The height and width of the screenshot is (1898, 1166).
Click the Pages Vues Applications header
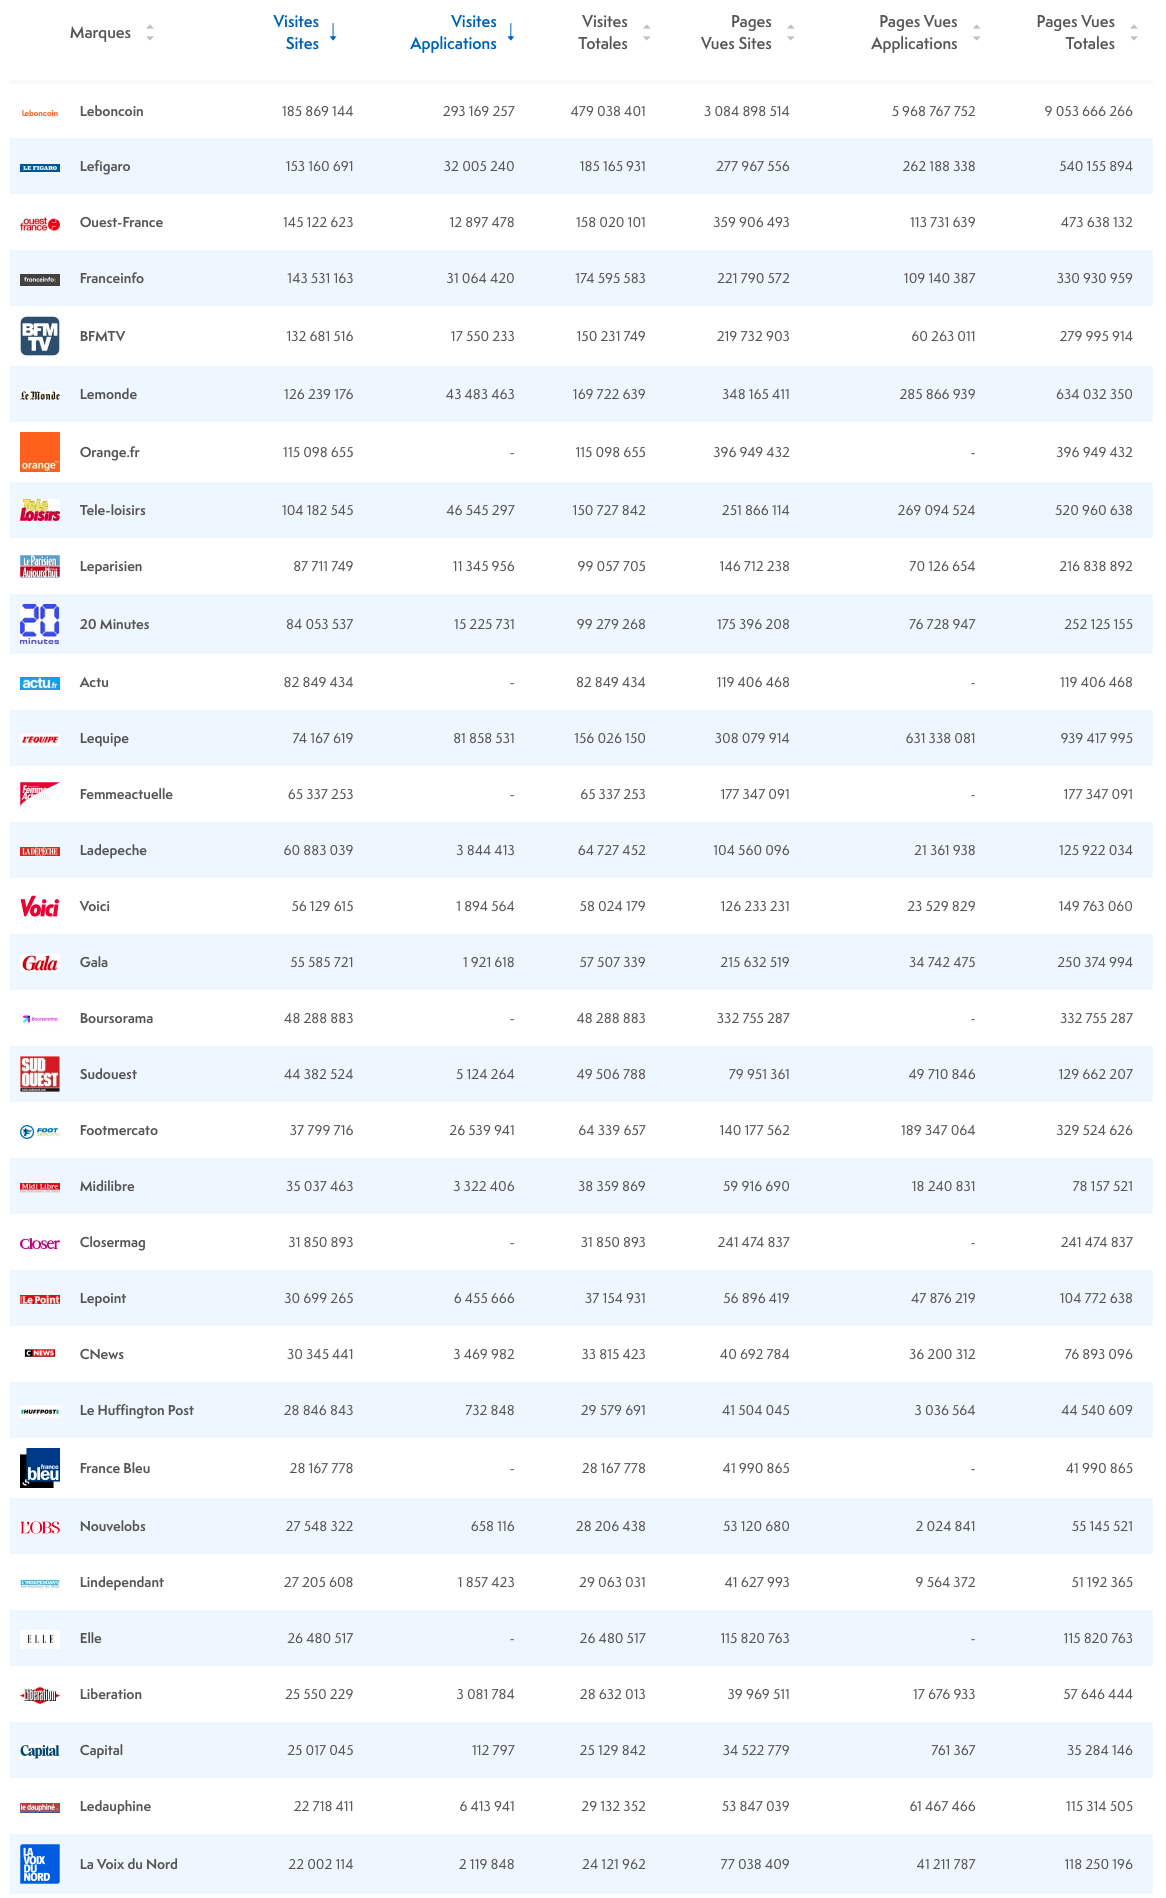[915, 33]
